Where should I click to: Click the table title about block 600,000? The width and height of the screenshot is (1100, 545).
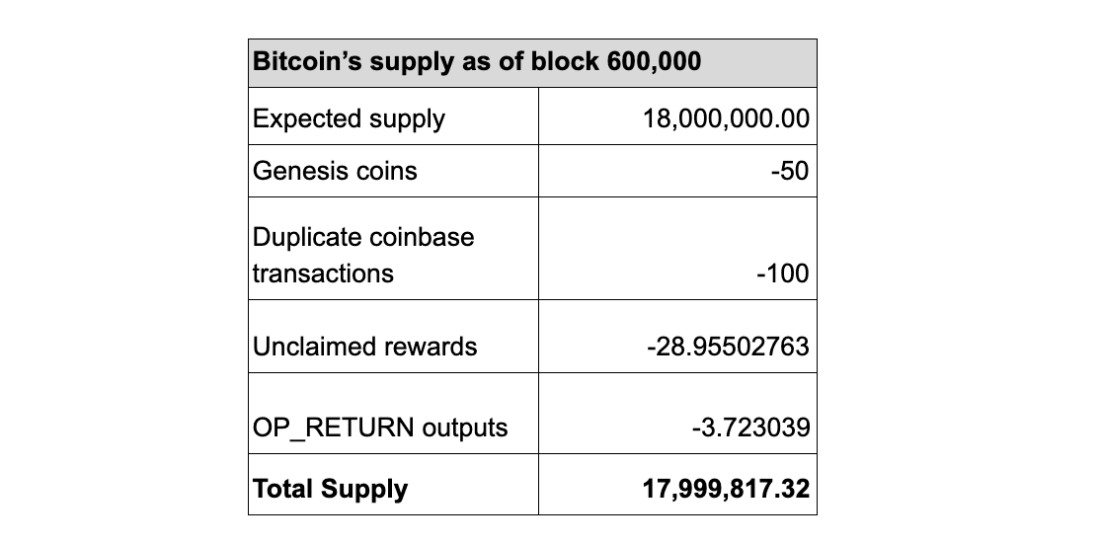pyautogui.click(x=476, y=61)
